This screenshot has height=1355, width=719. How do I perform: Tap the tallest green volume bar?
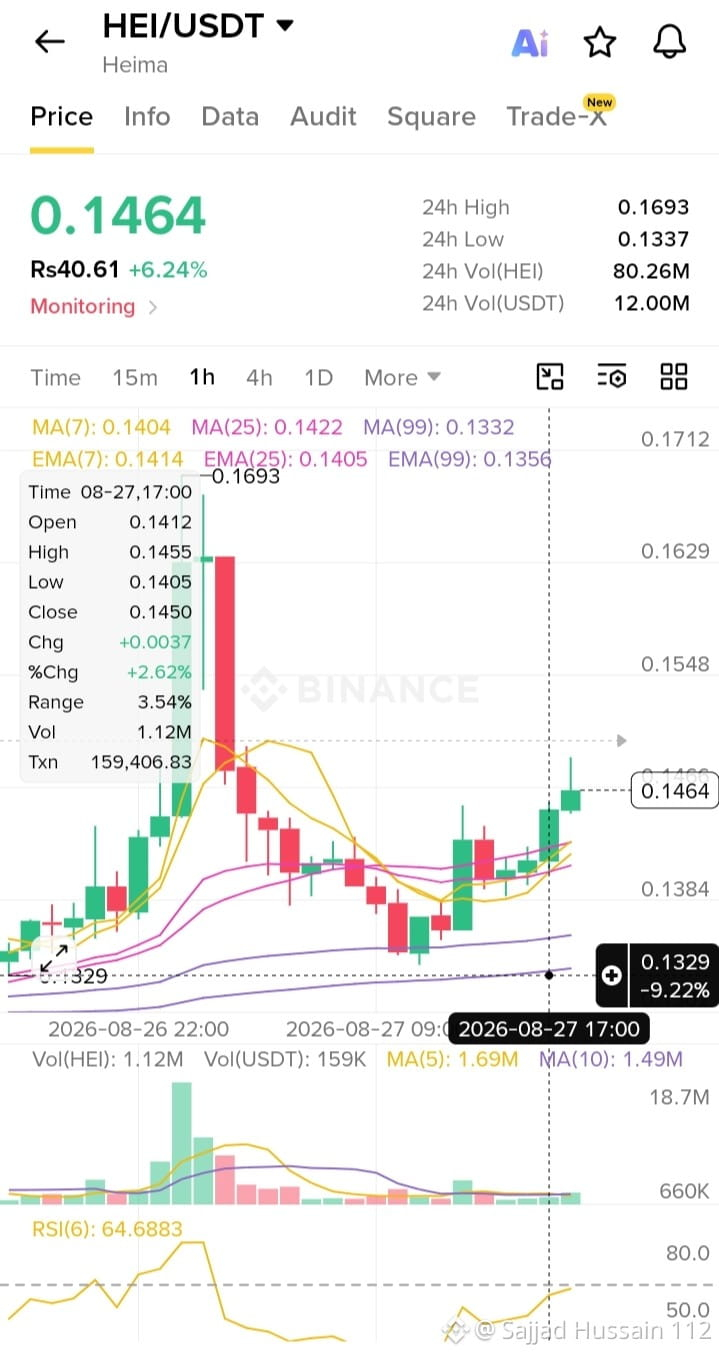[x=181, y=1142]
